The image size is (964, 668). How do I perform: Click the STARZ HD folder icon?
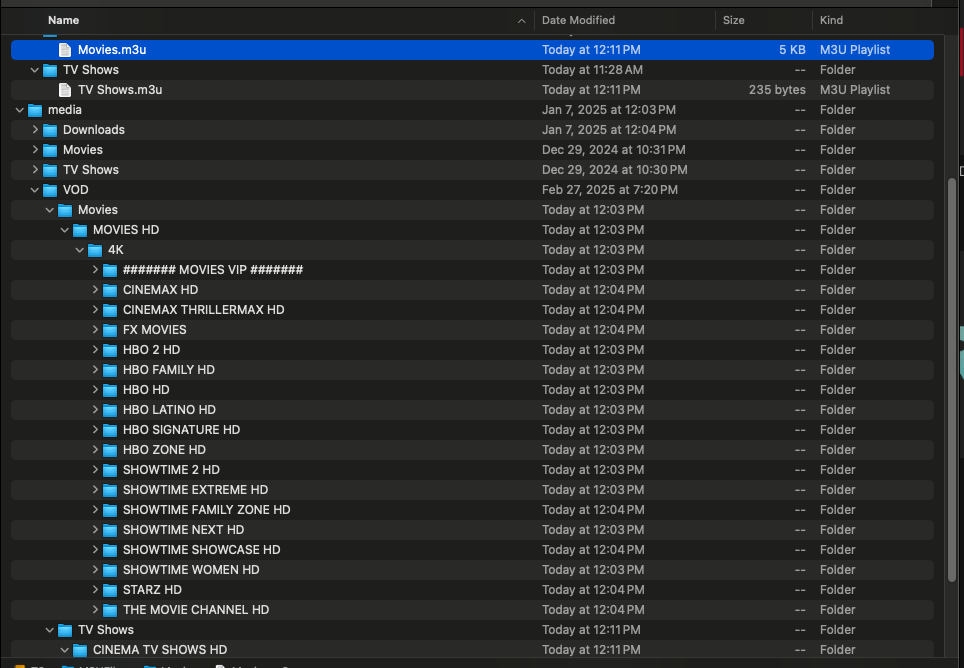110,590
